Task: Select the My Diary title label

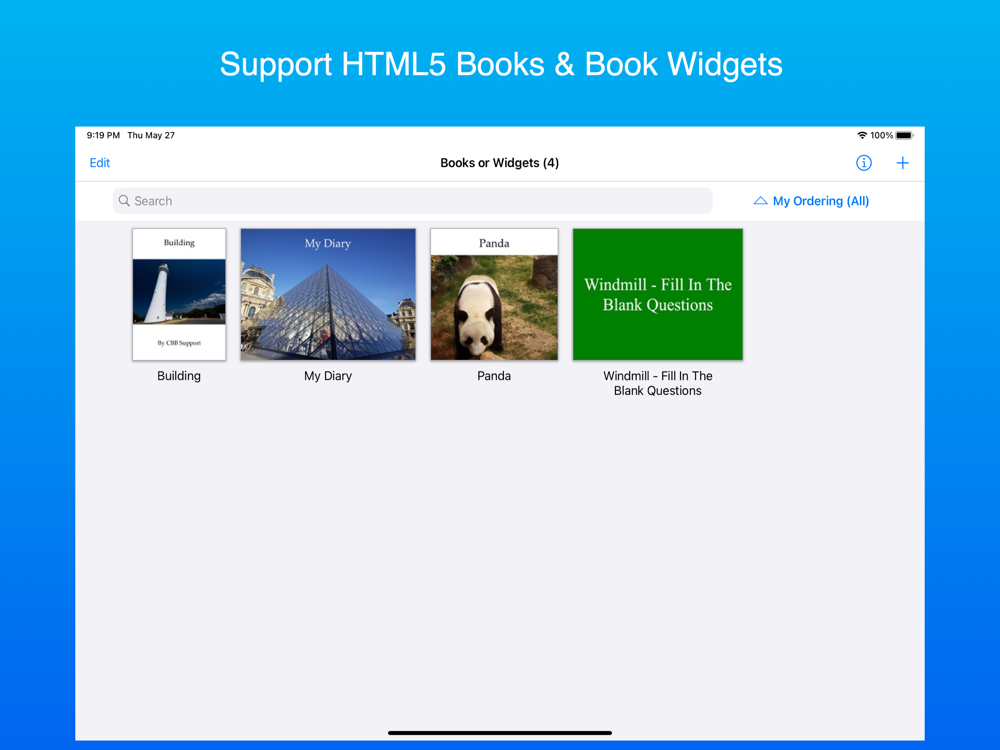Action: [328, 376]
